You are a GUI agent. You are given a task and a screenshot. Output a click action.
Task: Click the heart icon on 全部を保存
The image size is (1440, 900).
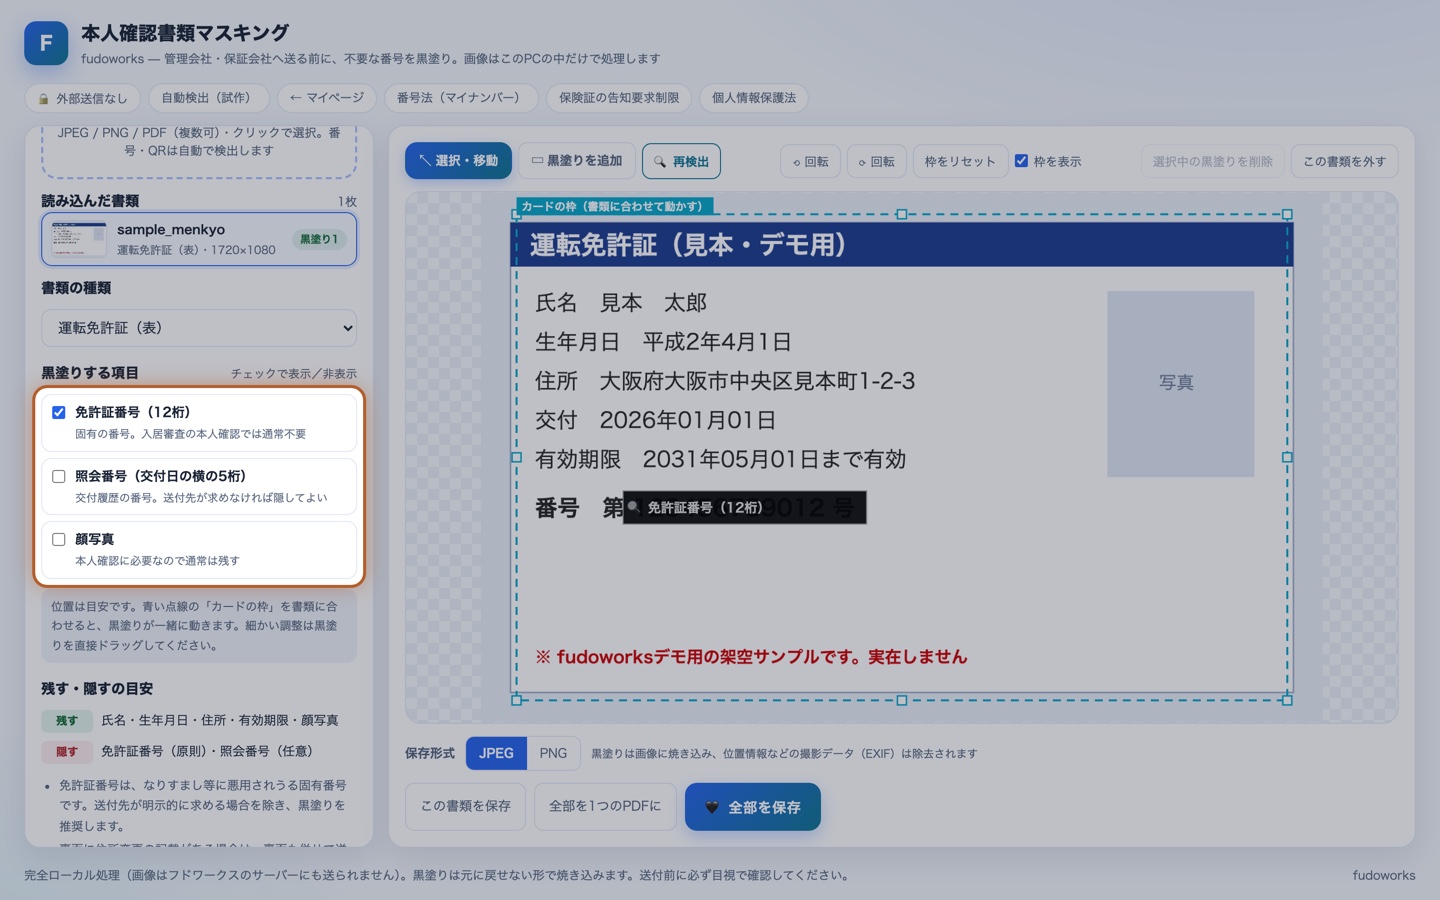point(712,807)
